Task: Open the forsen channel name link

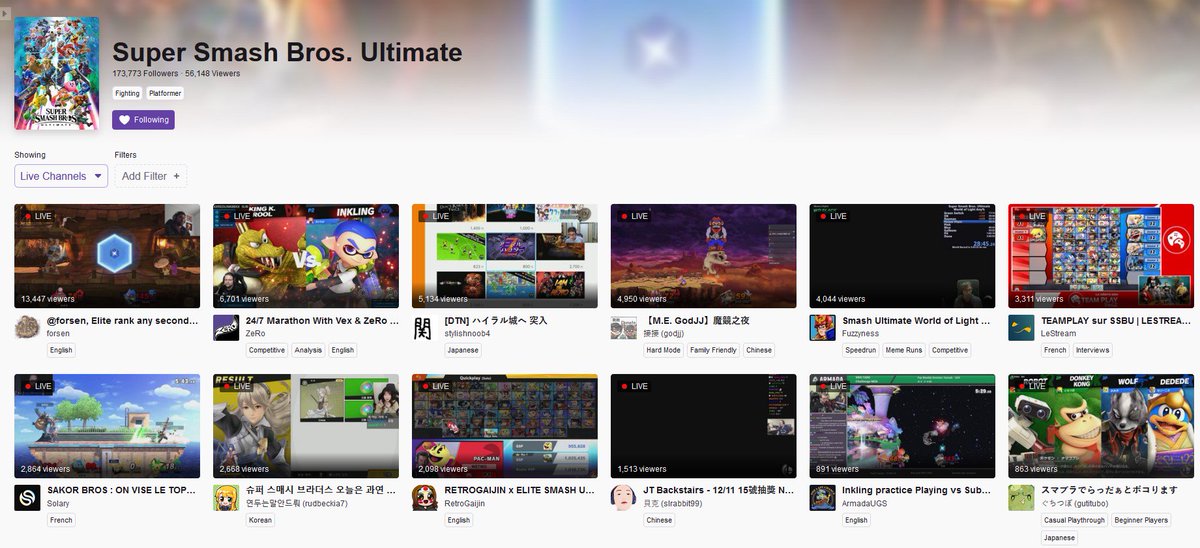Action: (58, 333)
